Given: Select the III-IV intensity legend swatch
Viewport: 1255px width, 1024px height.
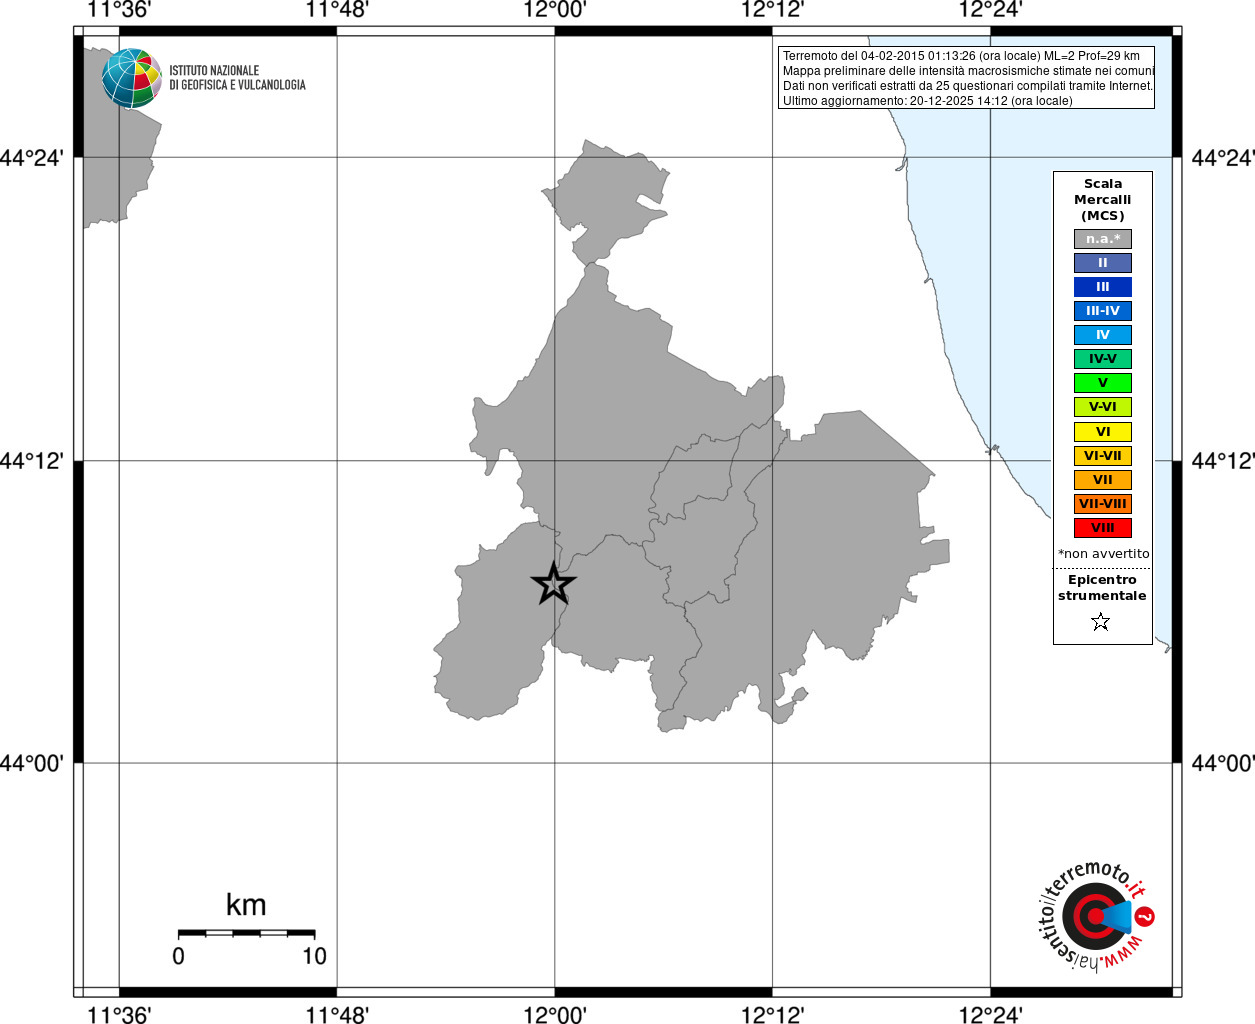Looking at the screenshot, I should pos(1103,311).
